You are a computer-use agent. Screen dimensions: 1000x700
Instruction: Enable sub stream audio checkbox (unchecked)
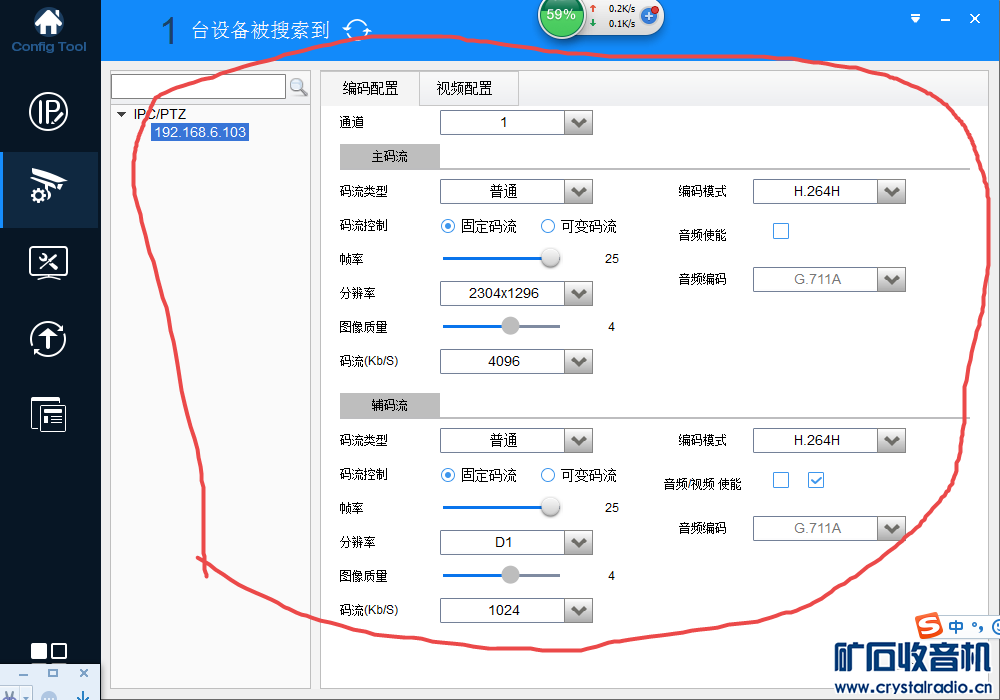click(781, 479)
